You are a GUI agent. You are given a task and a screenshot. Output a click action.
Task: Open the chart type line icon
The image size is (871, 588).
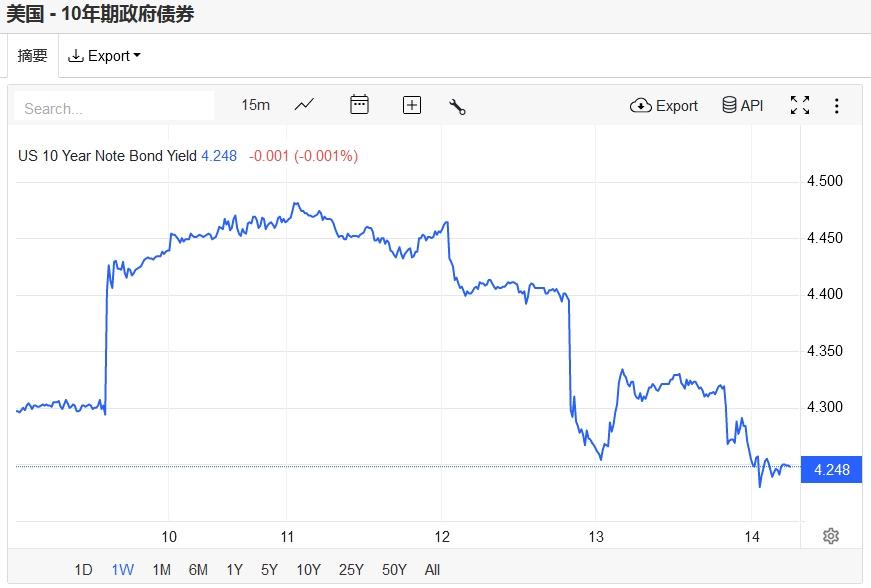(x=304, y=105)
